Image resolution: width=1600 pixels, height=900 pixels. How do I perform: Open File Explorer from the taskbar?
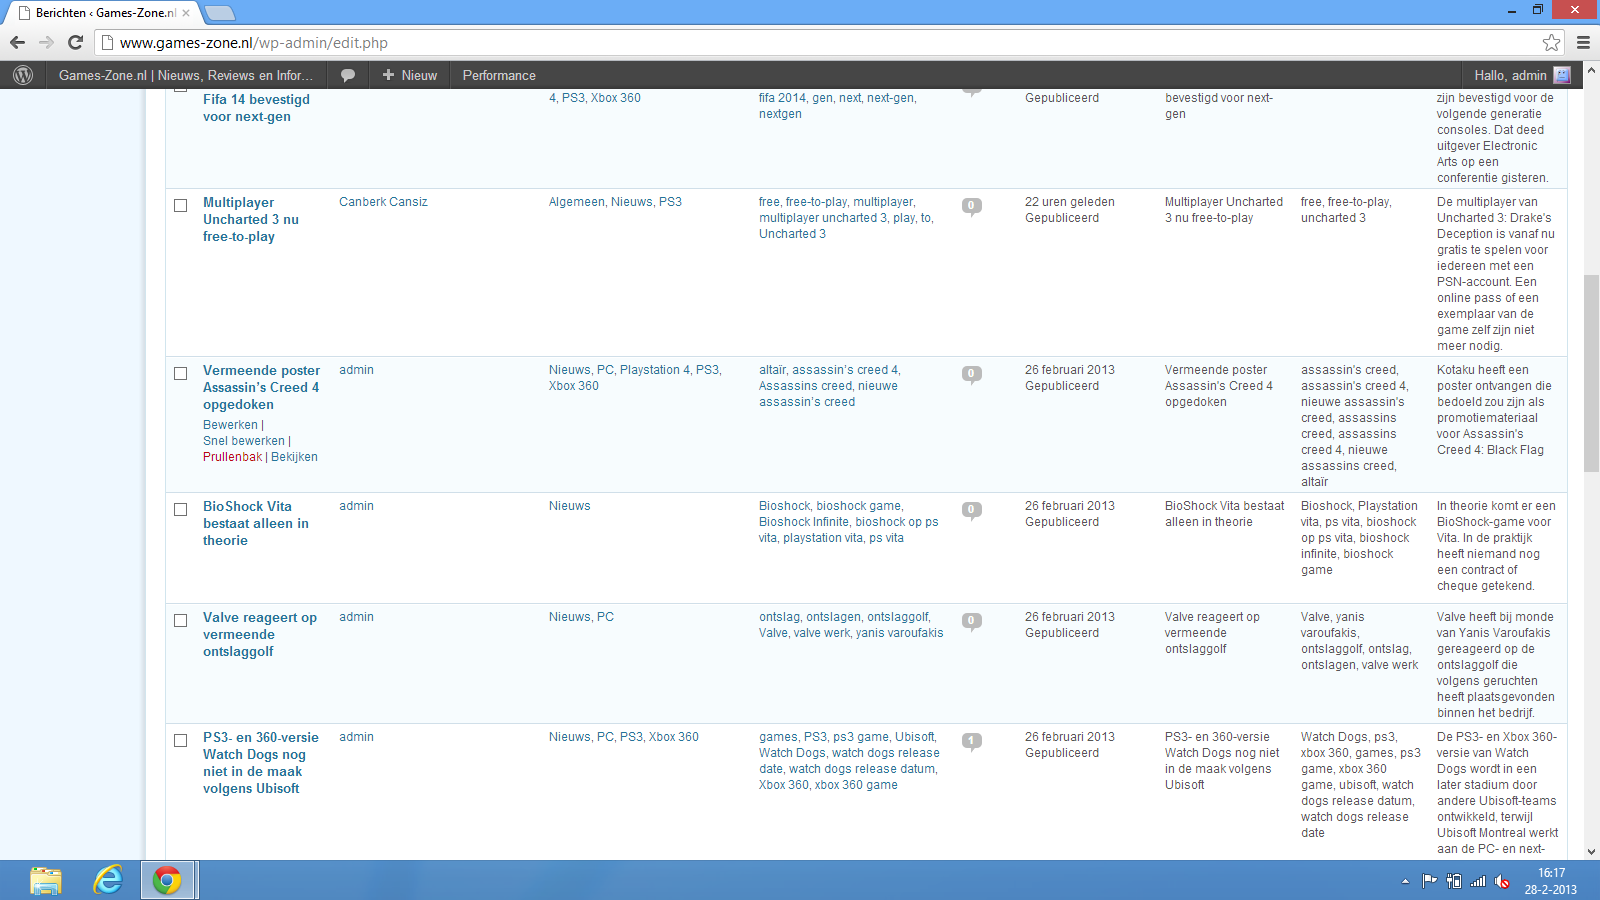pos(45,880)
